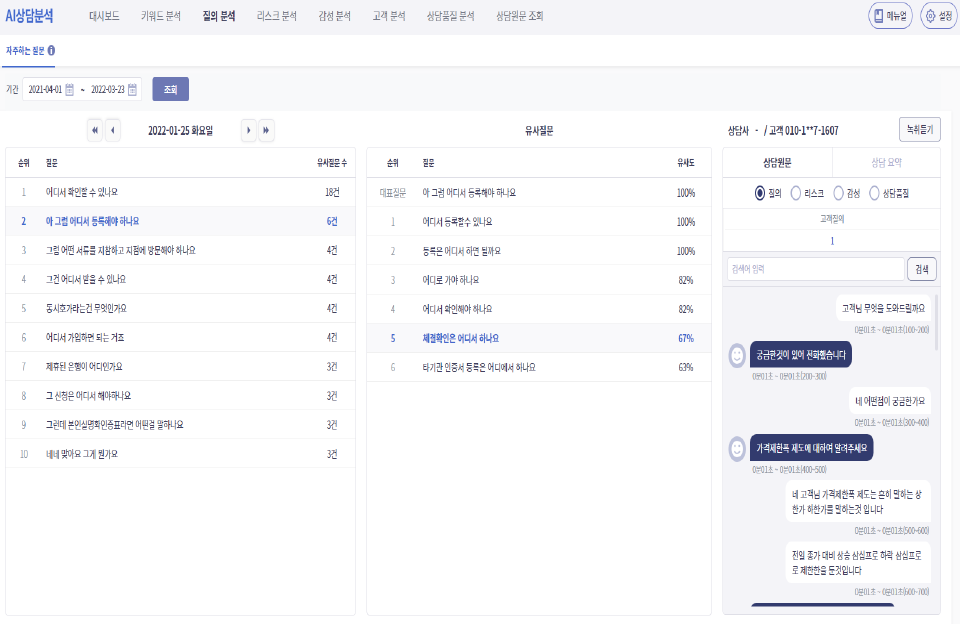Switch to the 상담원문 tab

[778, 163]
